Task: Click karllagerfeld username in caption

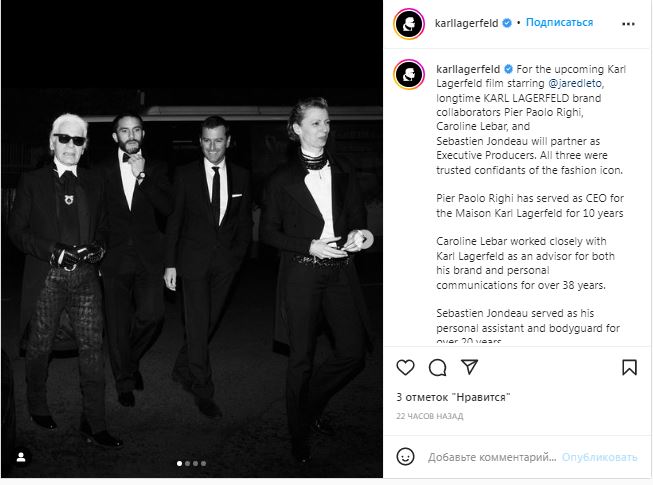Action: point(468,69)
